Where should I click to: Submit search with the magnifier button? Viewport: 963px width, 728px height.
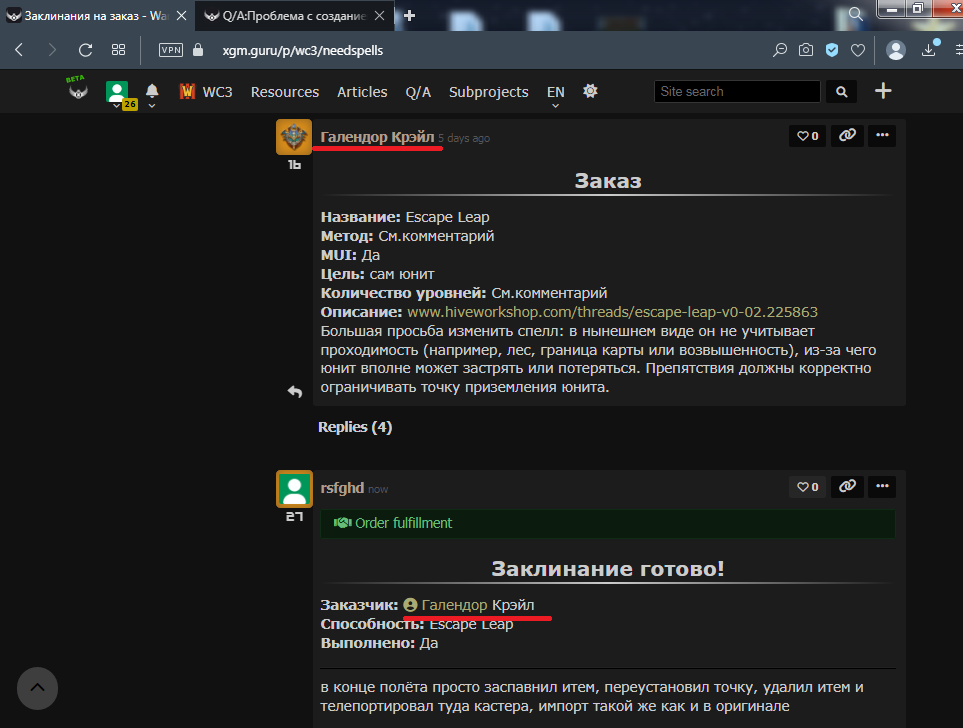[x=841, y=92]
